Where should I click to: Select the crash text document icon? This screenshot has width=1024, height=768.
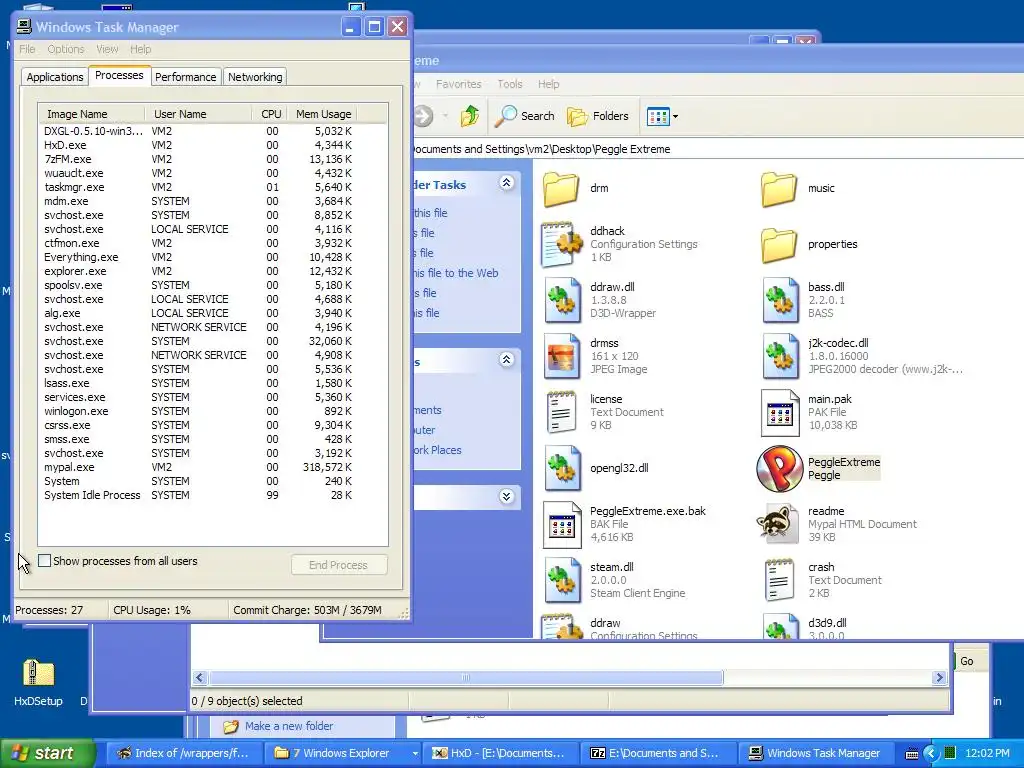click(780, 580)
